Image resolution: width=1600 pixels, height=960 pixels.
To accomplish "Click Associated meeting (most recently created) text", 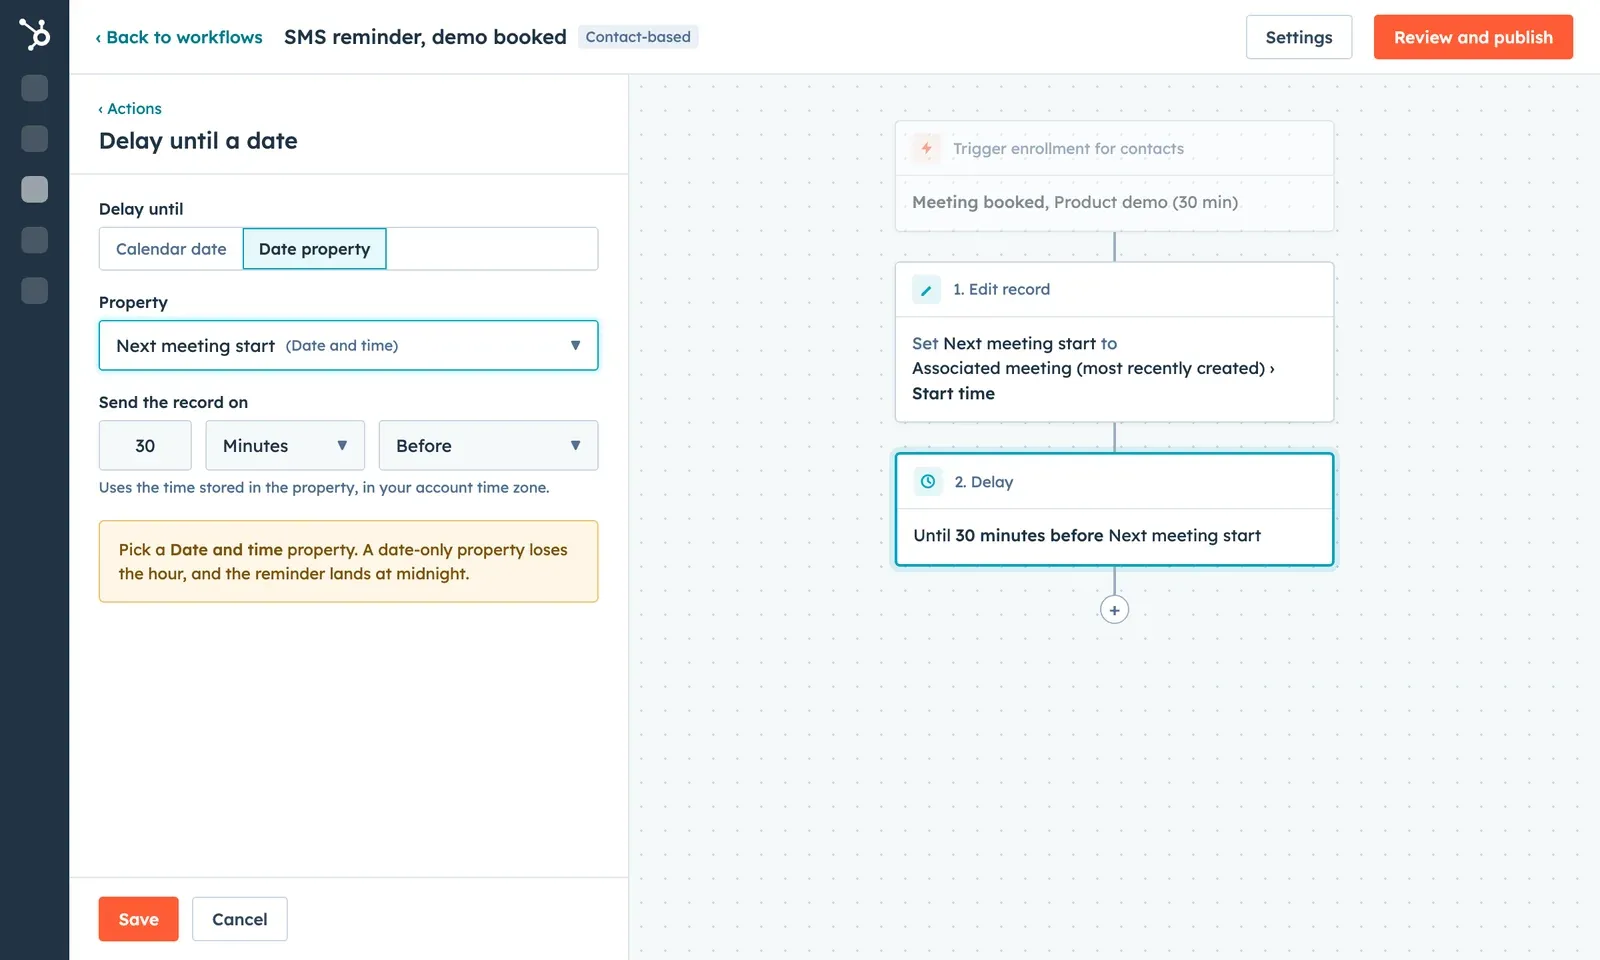I will (1093, 368).
